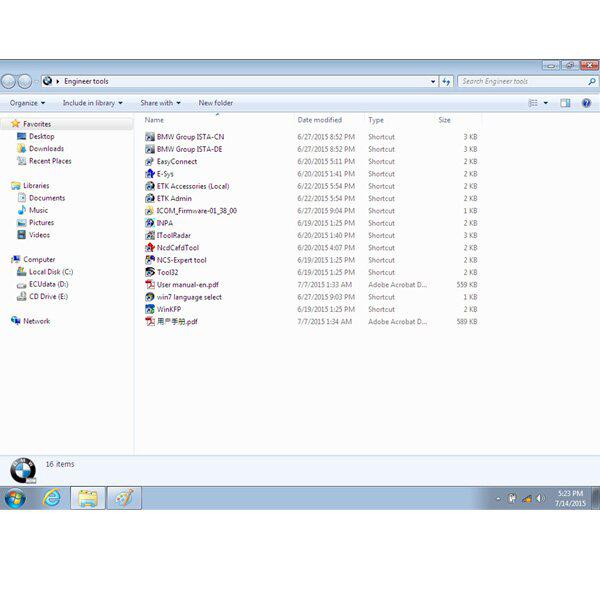The image size is (600, 600).
Task: Select the E-Sys shortcut icon
Action: click(x=150, y=174)
